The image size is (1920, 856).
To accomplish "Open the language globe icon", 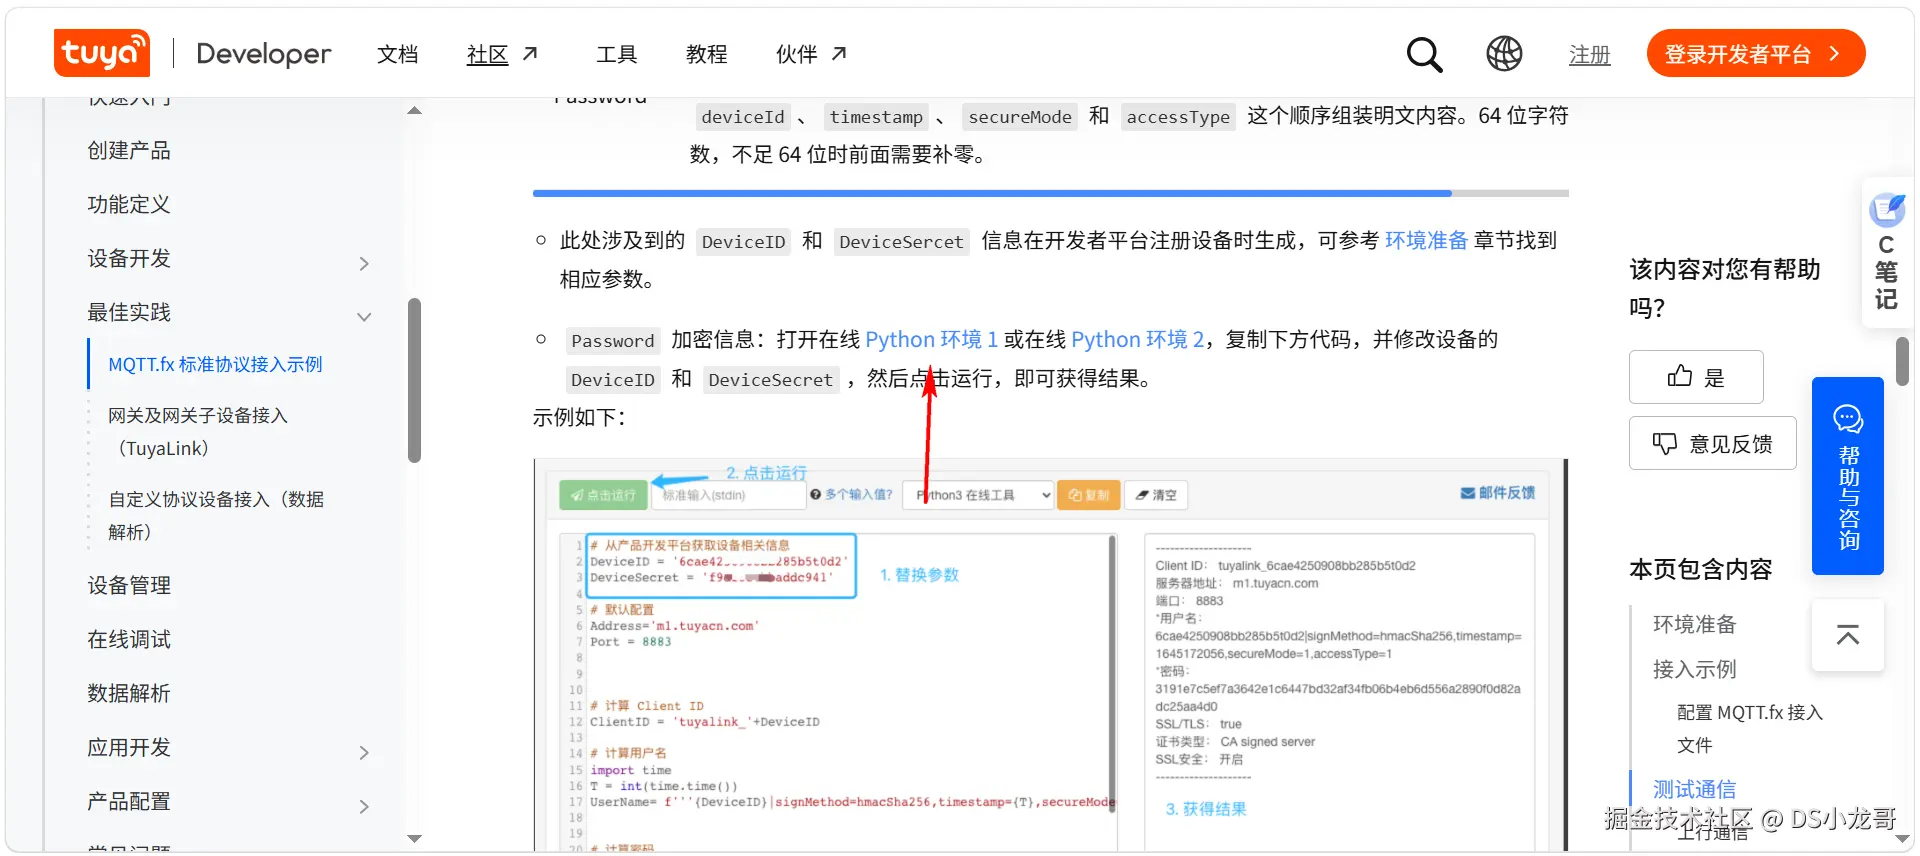I will [1504, 54].
